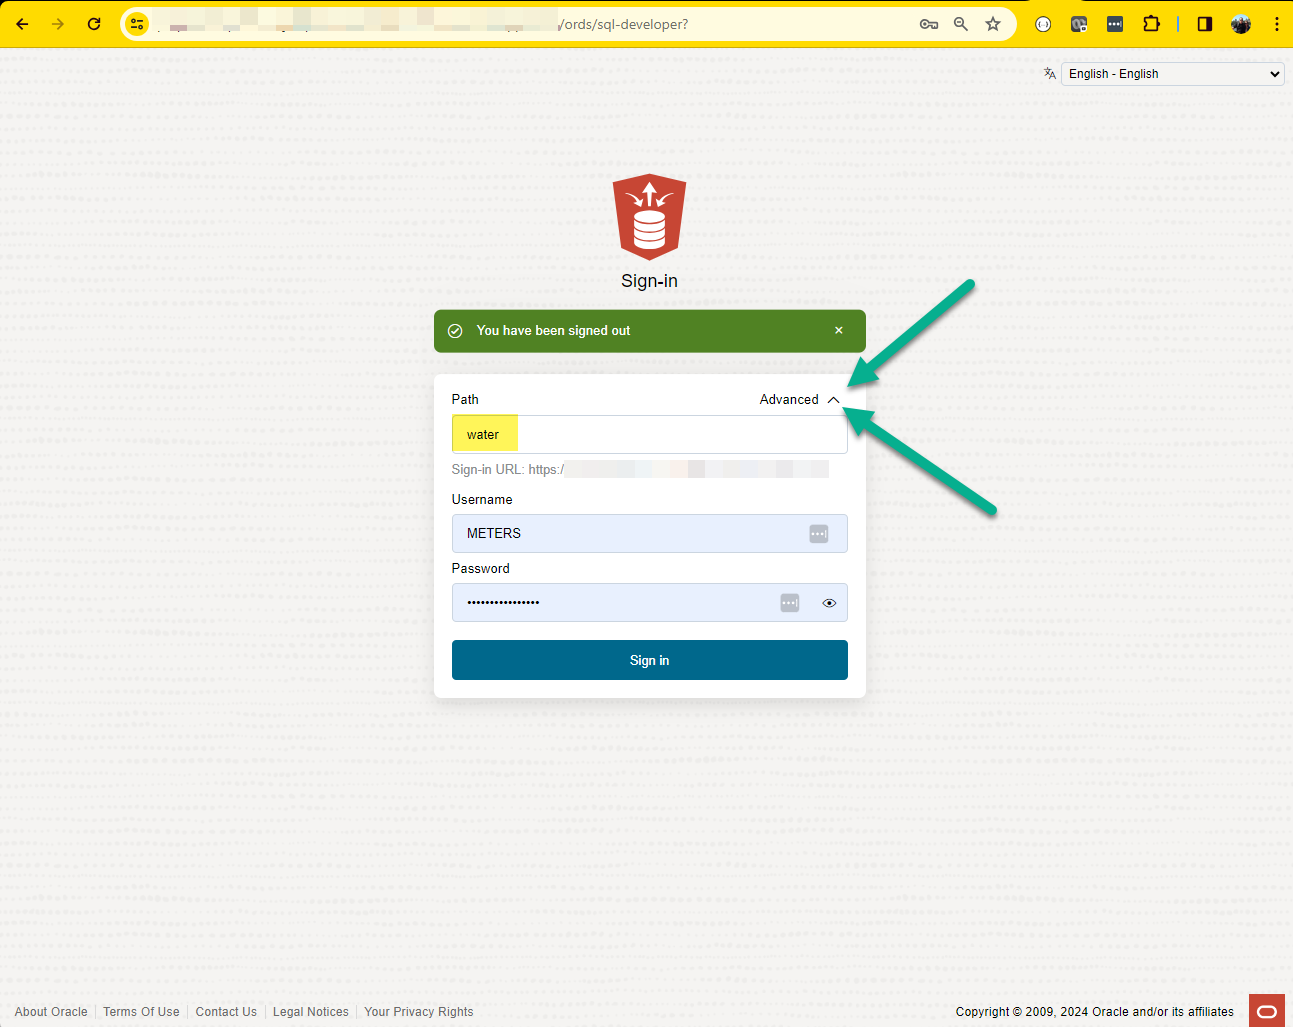Click the Sign-in heading text
Image resolution: width=1293 pixels, height=1027 pixels.
point(649,281)
